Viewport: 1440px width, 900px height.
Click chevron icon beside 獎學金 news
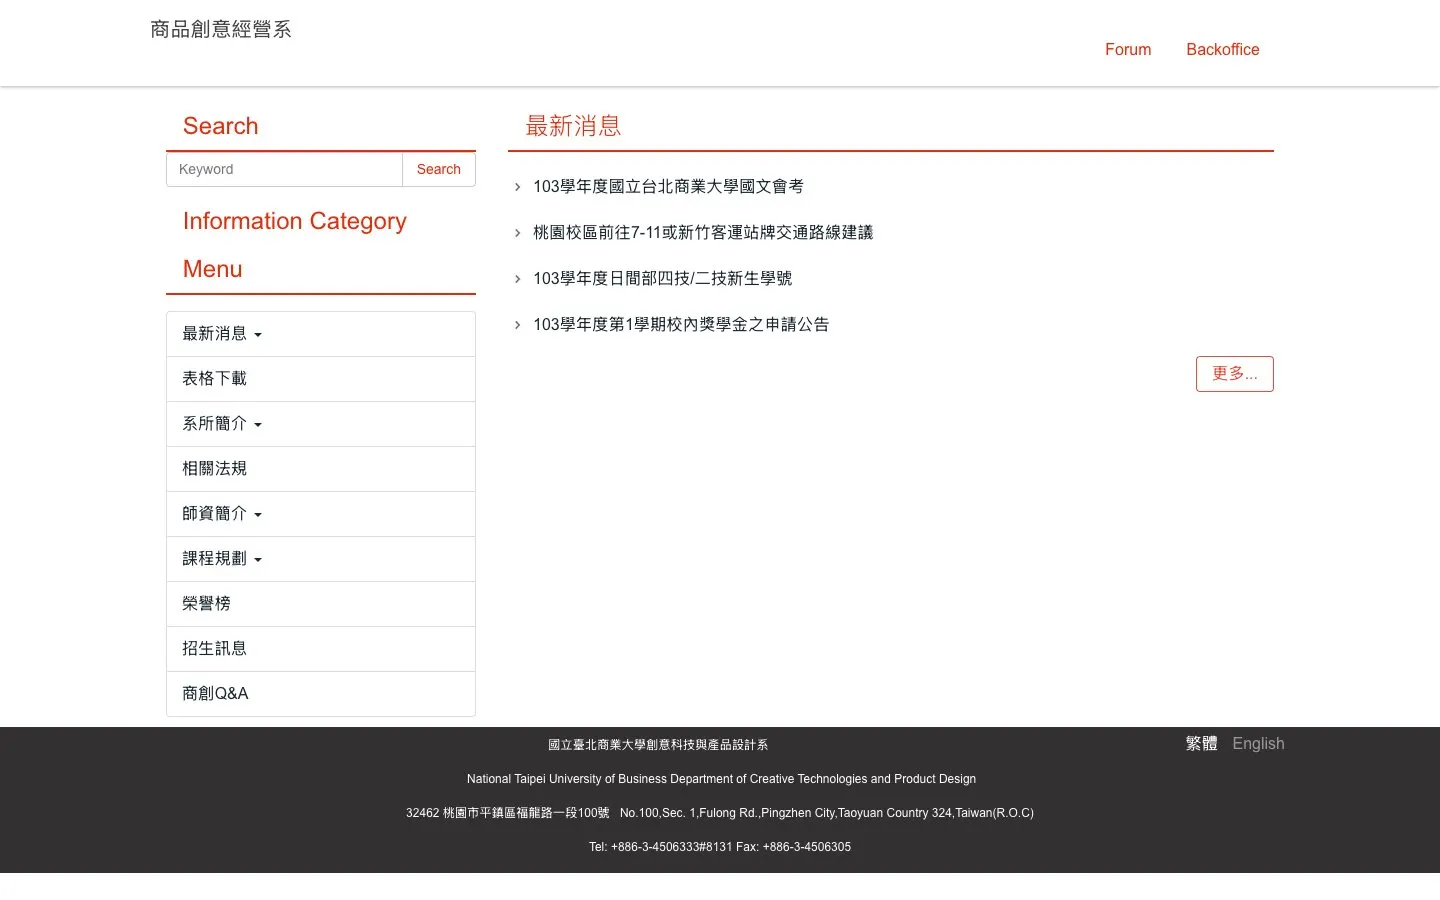coord(517,325)
